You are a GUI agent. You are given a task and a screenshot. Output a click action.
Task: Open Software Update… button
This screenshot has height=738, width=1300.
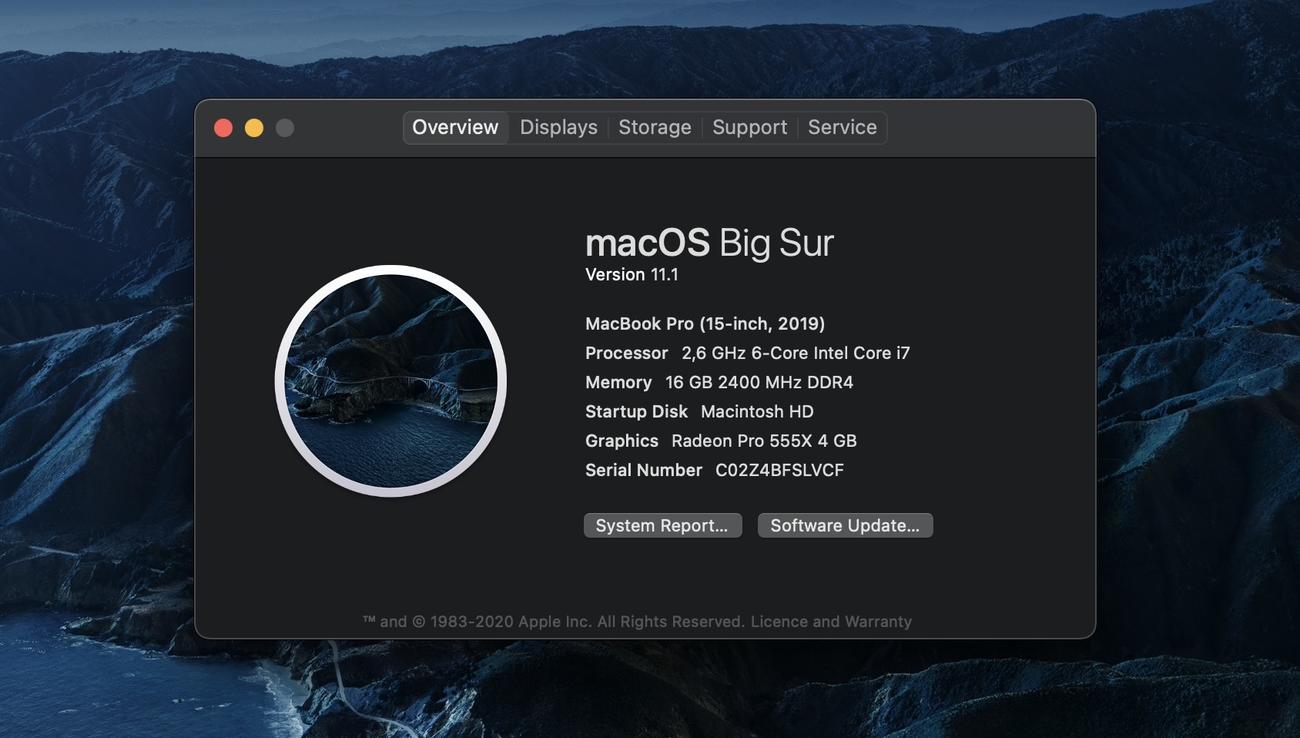click(x=845, y=526)
